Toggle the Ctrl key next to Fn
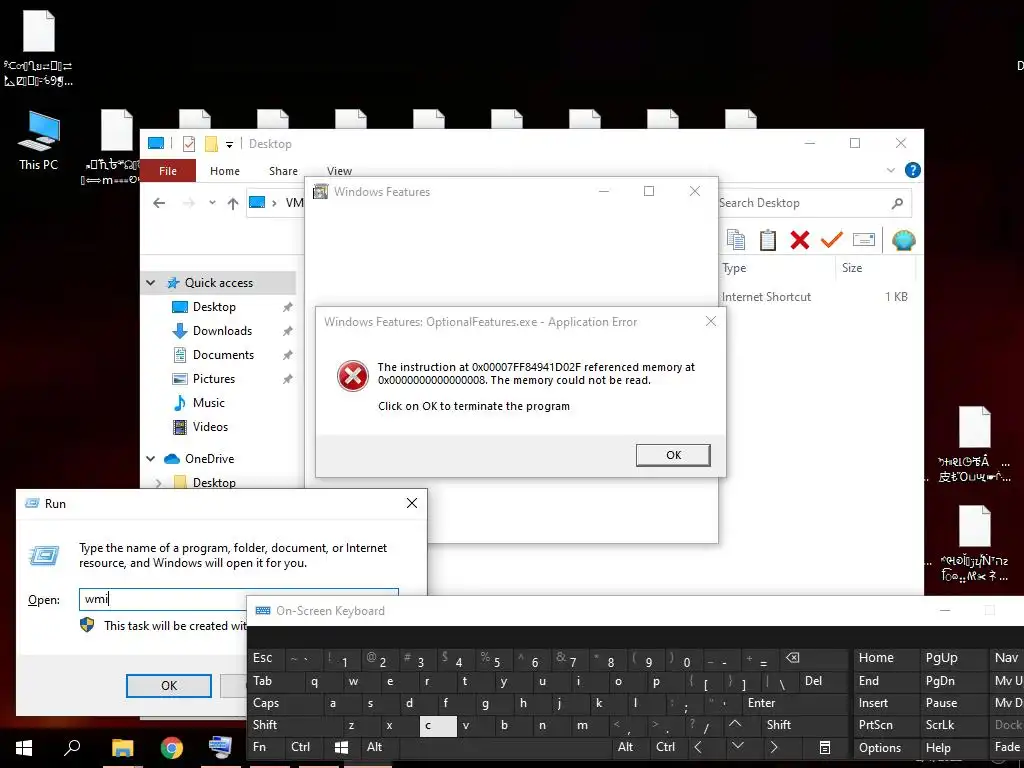The height and width of the screenshot is (768, 1024). tap(300, 747)
